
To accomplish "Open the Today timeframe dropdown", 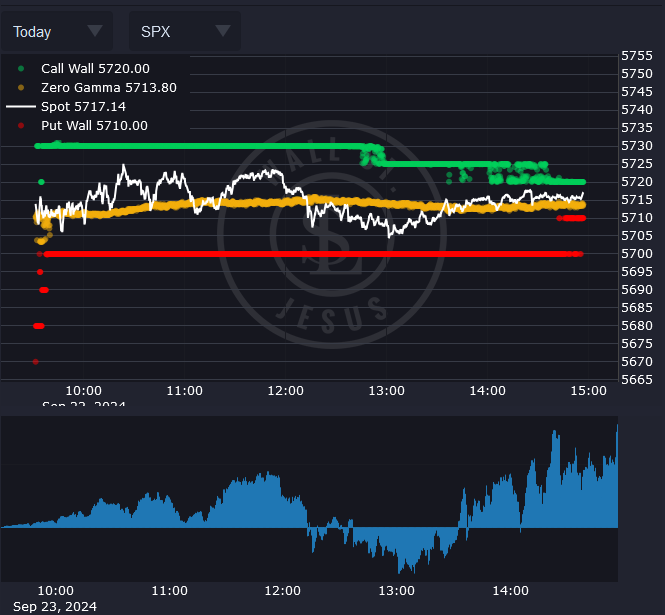I will [57, 31].
